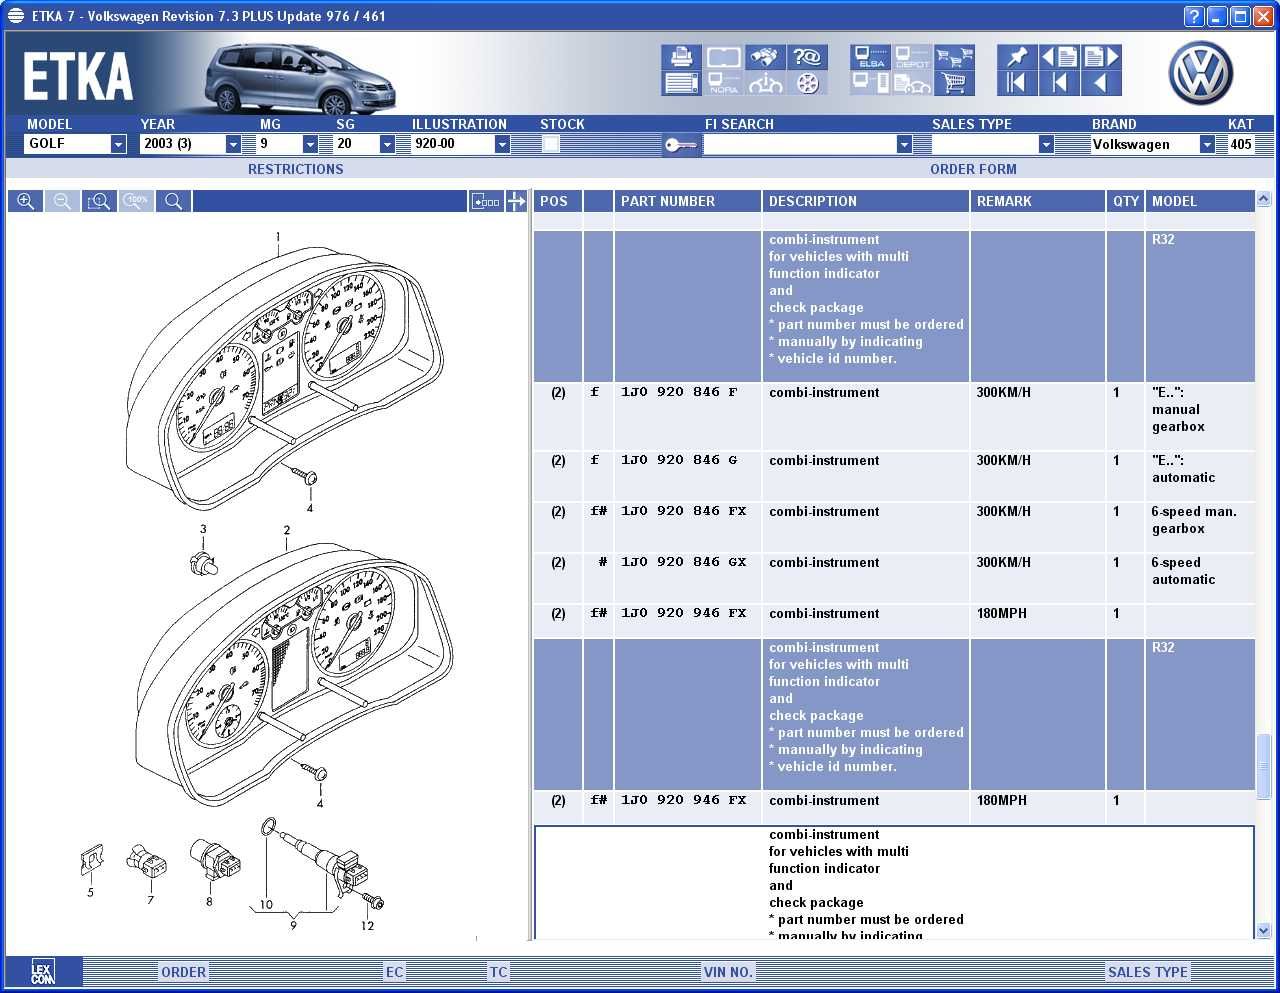This screenshot has height=993, width=1280.
Task: Click the printer icon in the toolbar
Action: coord(681,57)
